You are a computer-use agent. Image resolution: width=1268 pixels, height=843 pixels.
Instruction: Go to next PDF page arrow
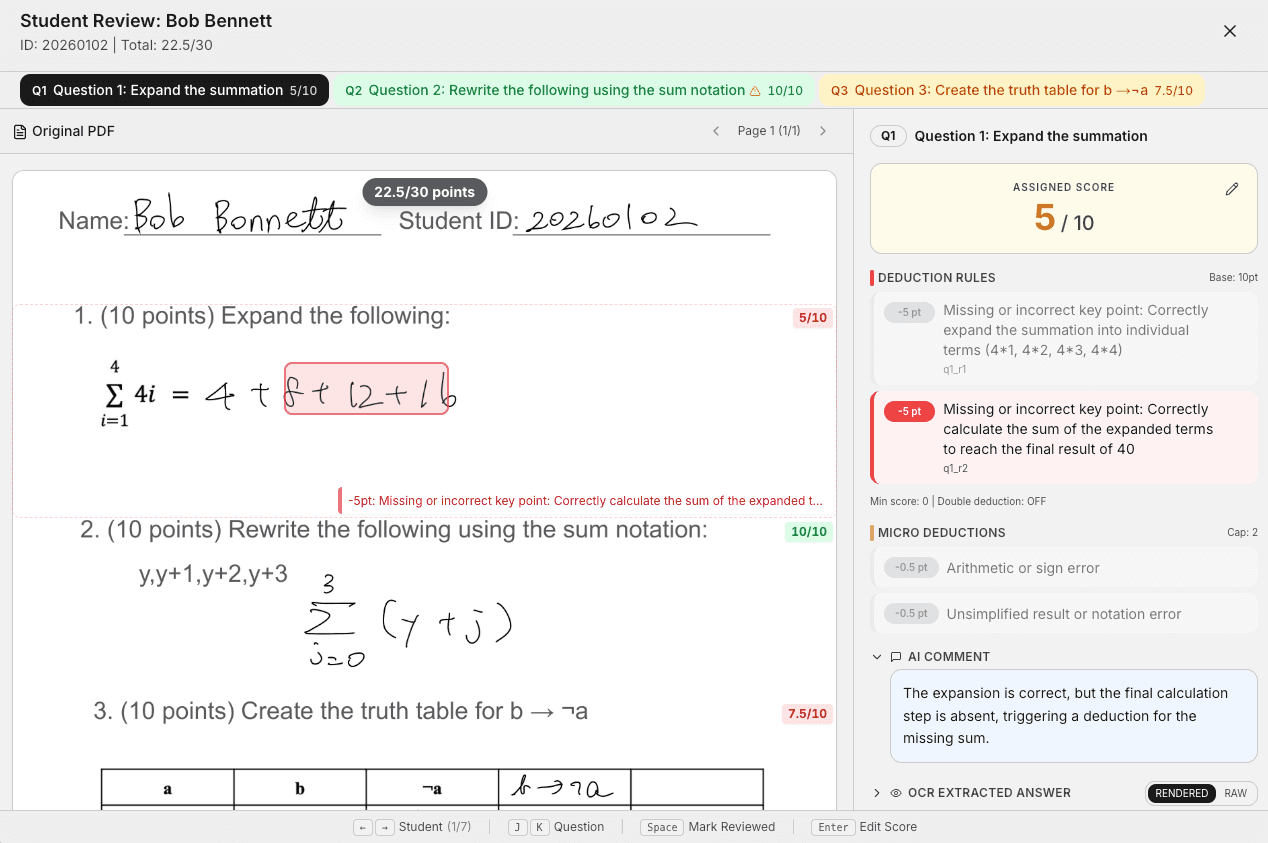point(823,131)
